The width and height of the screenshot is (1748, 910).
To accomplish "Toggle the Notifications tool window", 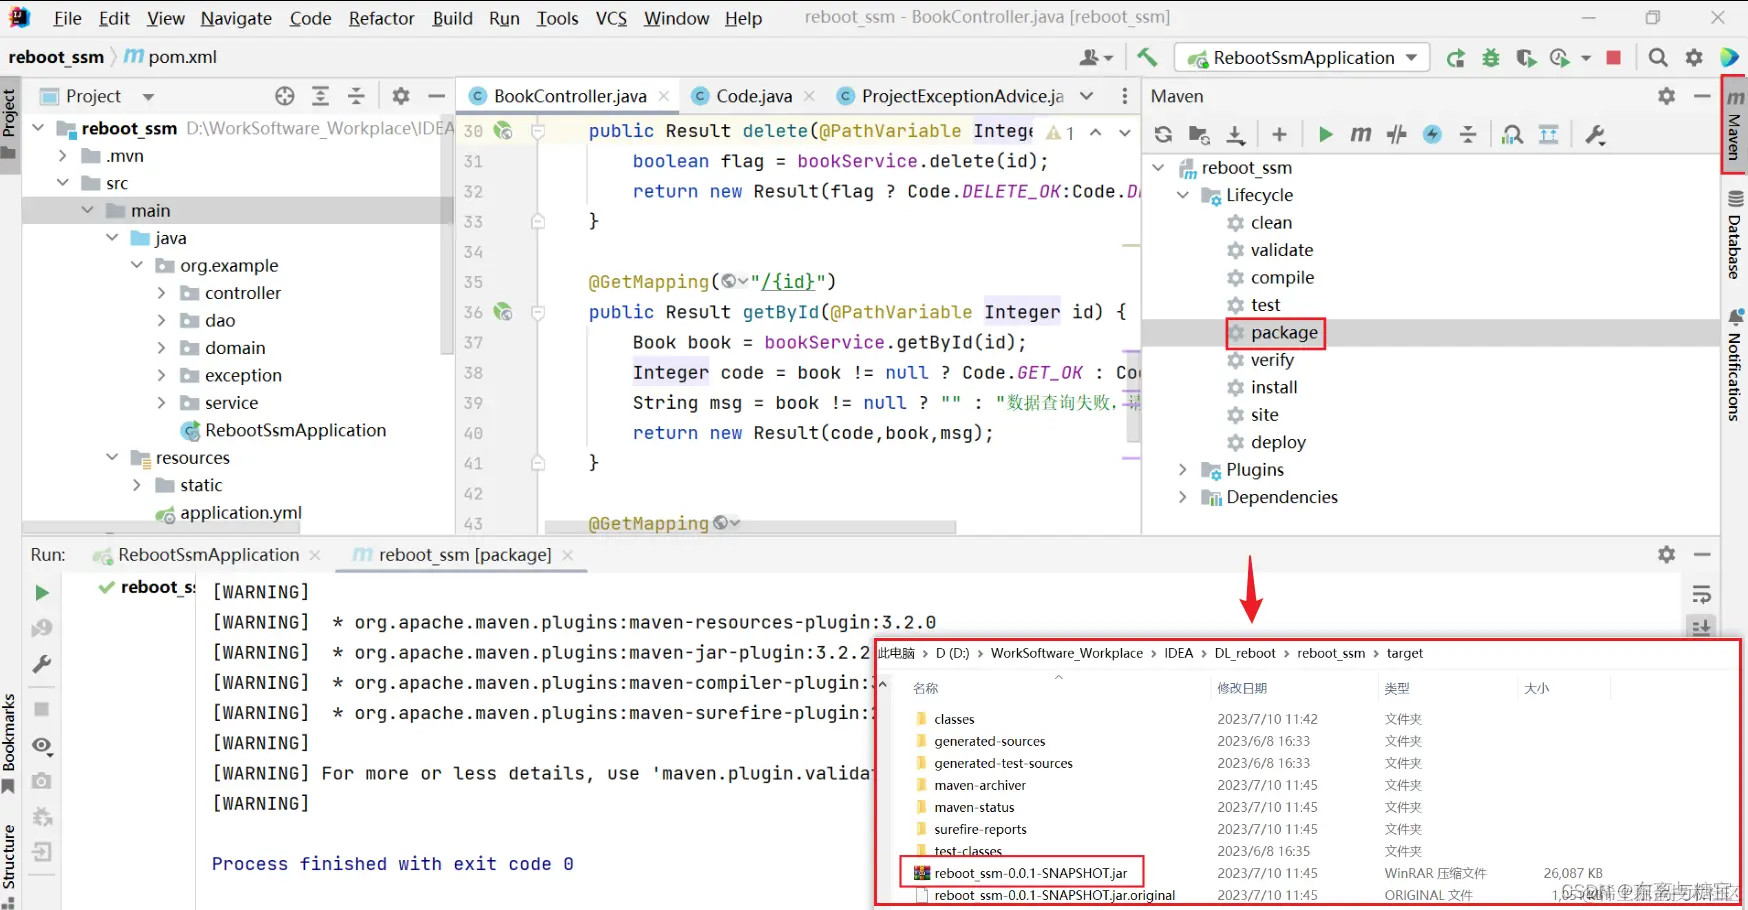I will (x=1735, y=366).
